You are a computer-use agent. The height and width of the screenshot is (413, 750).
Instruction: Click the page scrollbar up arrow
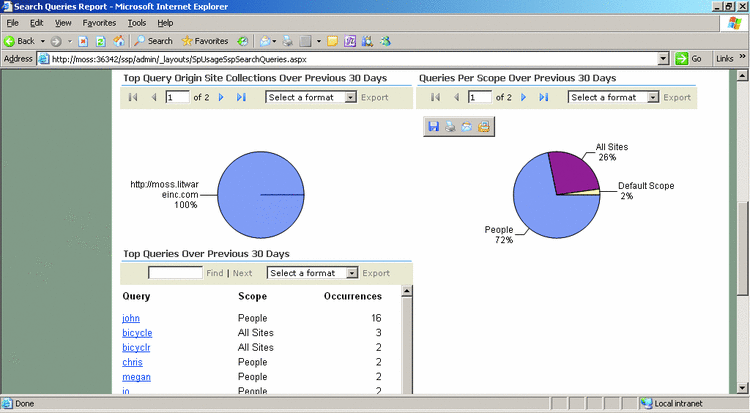tap(742, 75)
